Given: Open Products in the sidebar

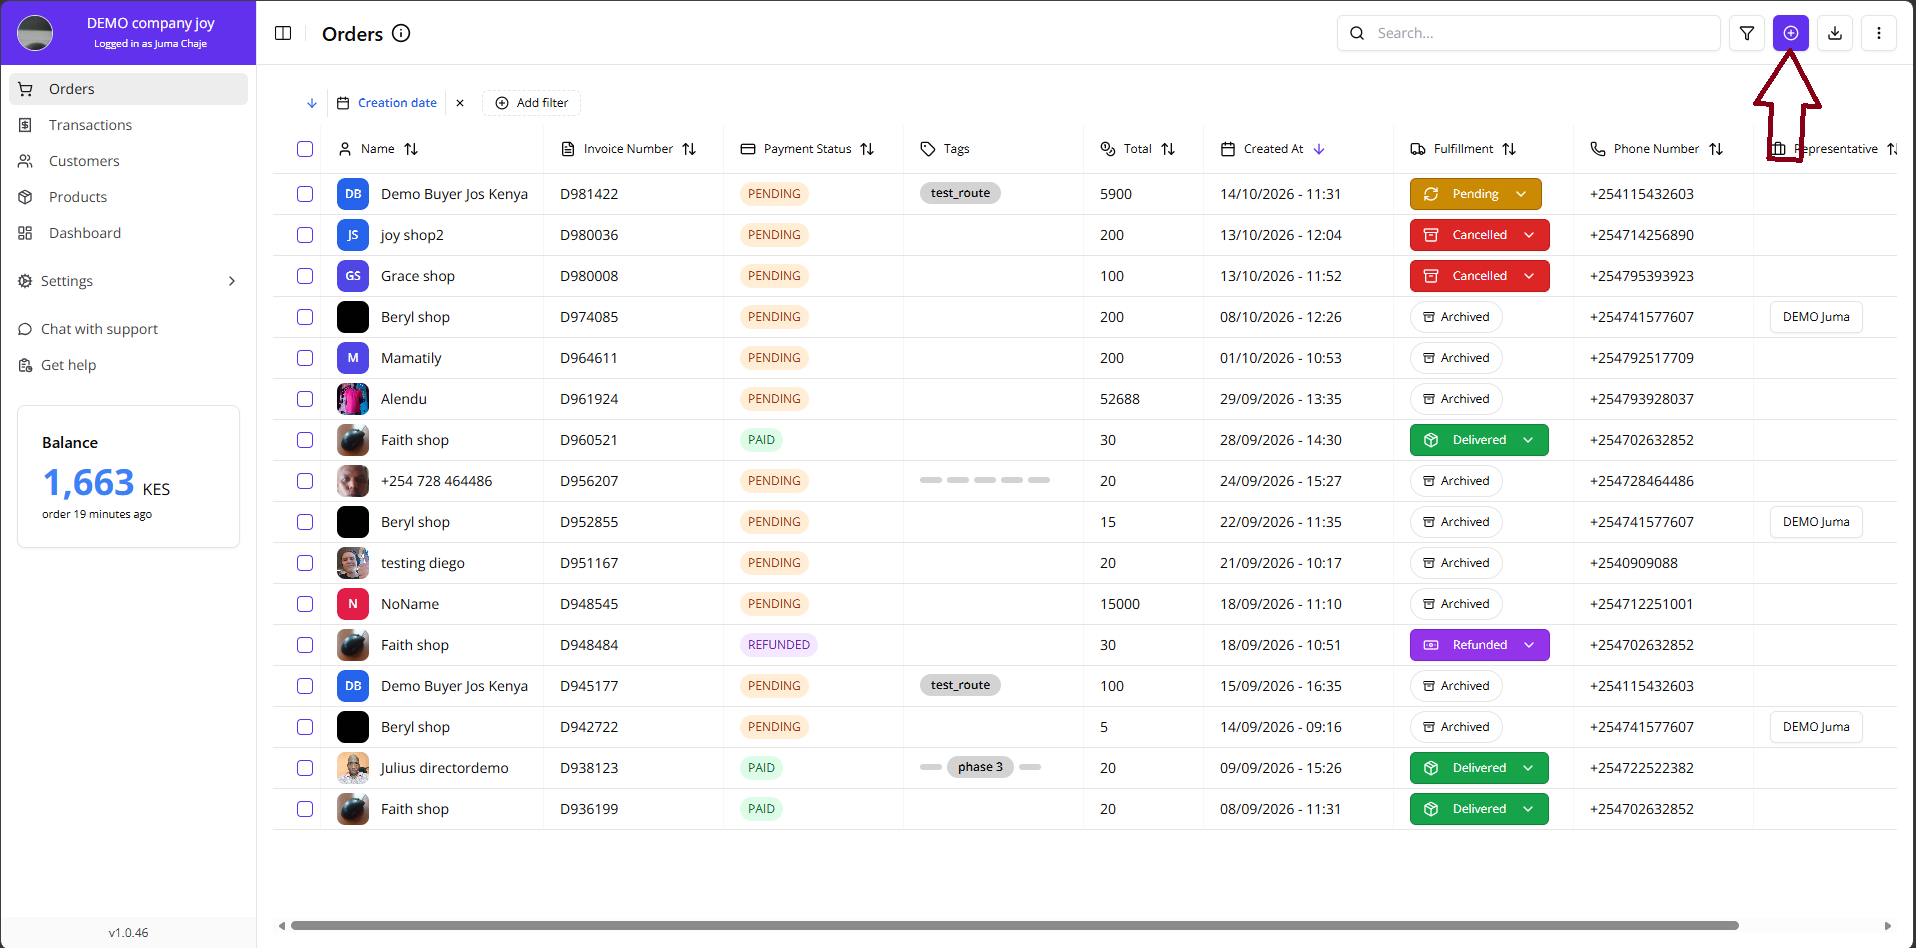Looking at the screenshot, I should tap(128, 197).
